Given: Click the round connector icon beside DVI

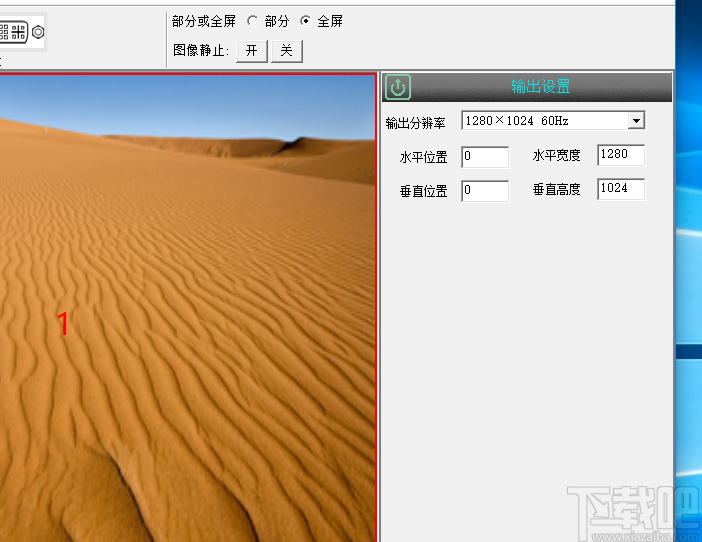Looking at the screenshot, I should [38, 32].
